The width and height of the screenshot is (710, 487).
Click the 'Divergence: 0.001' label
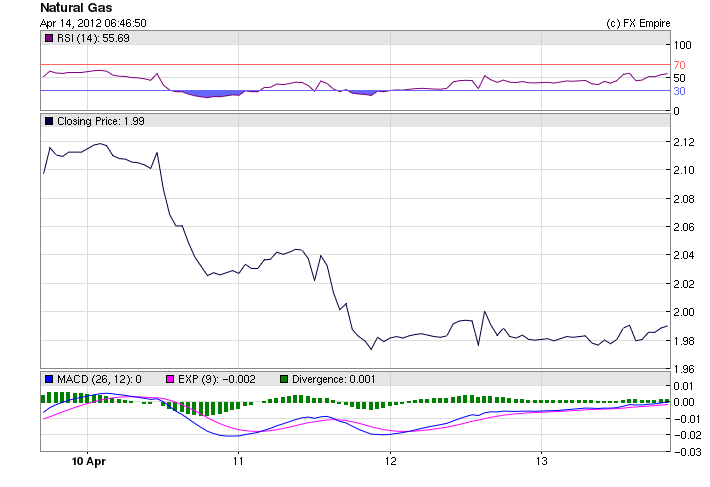pos(334,379)
